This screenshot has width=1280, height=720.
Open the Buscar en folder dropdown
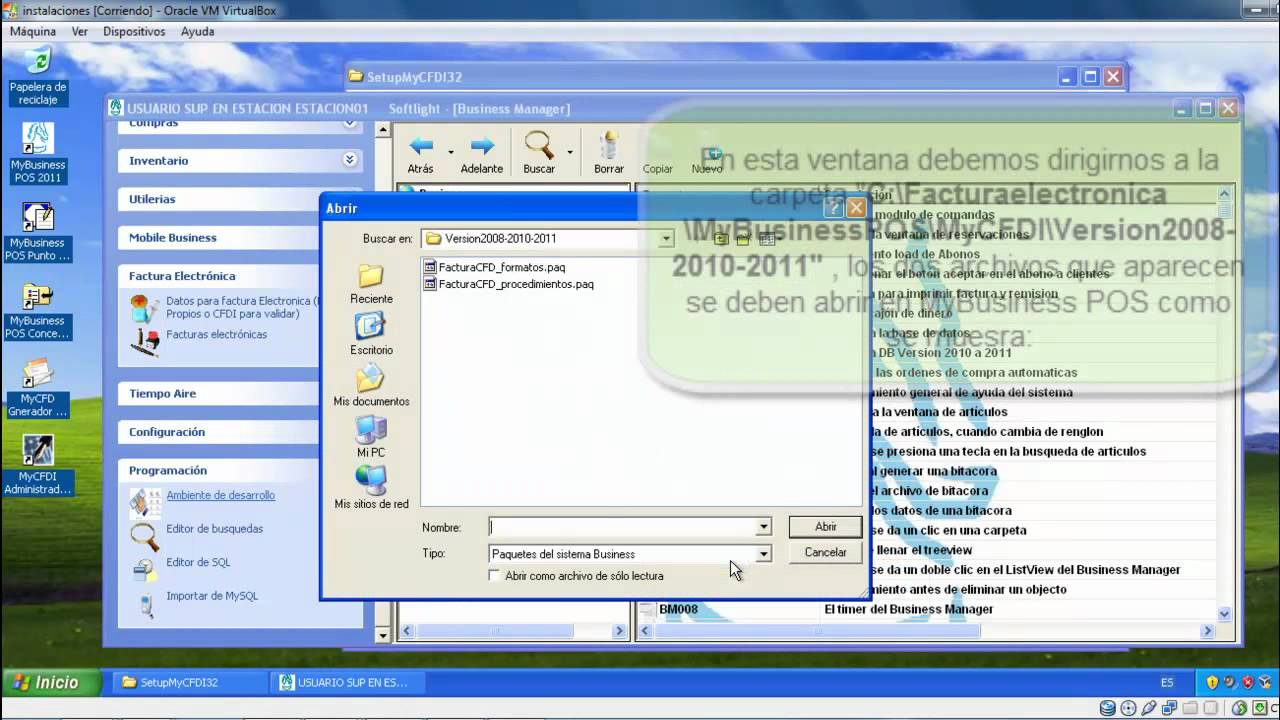[x=666, y=238]
